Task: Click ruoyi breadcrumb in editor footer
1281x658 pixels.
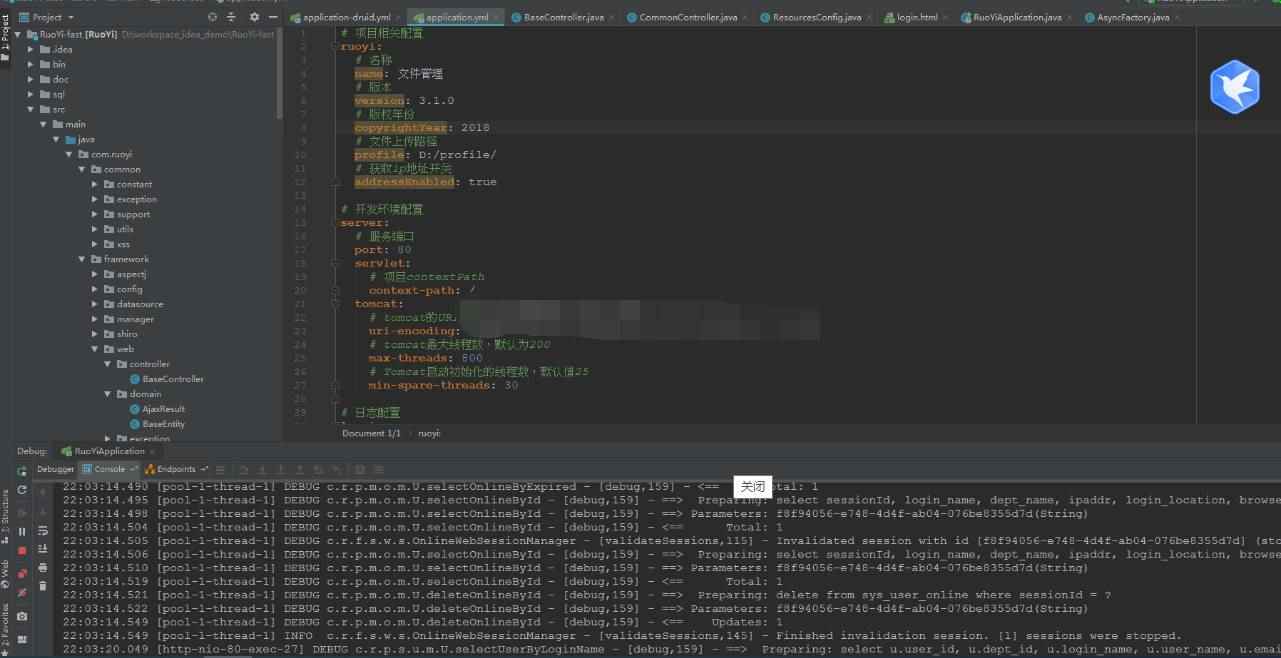Action: coord(430,433)
